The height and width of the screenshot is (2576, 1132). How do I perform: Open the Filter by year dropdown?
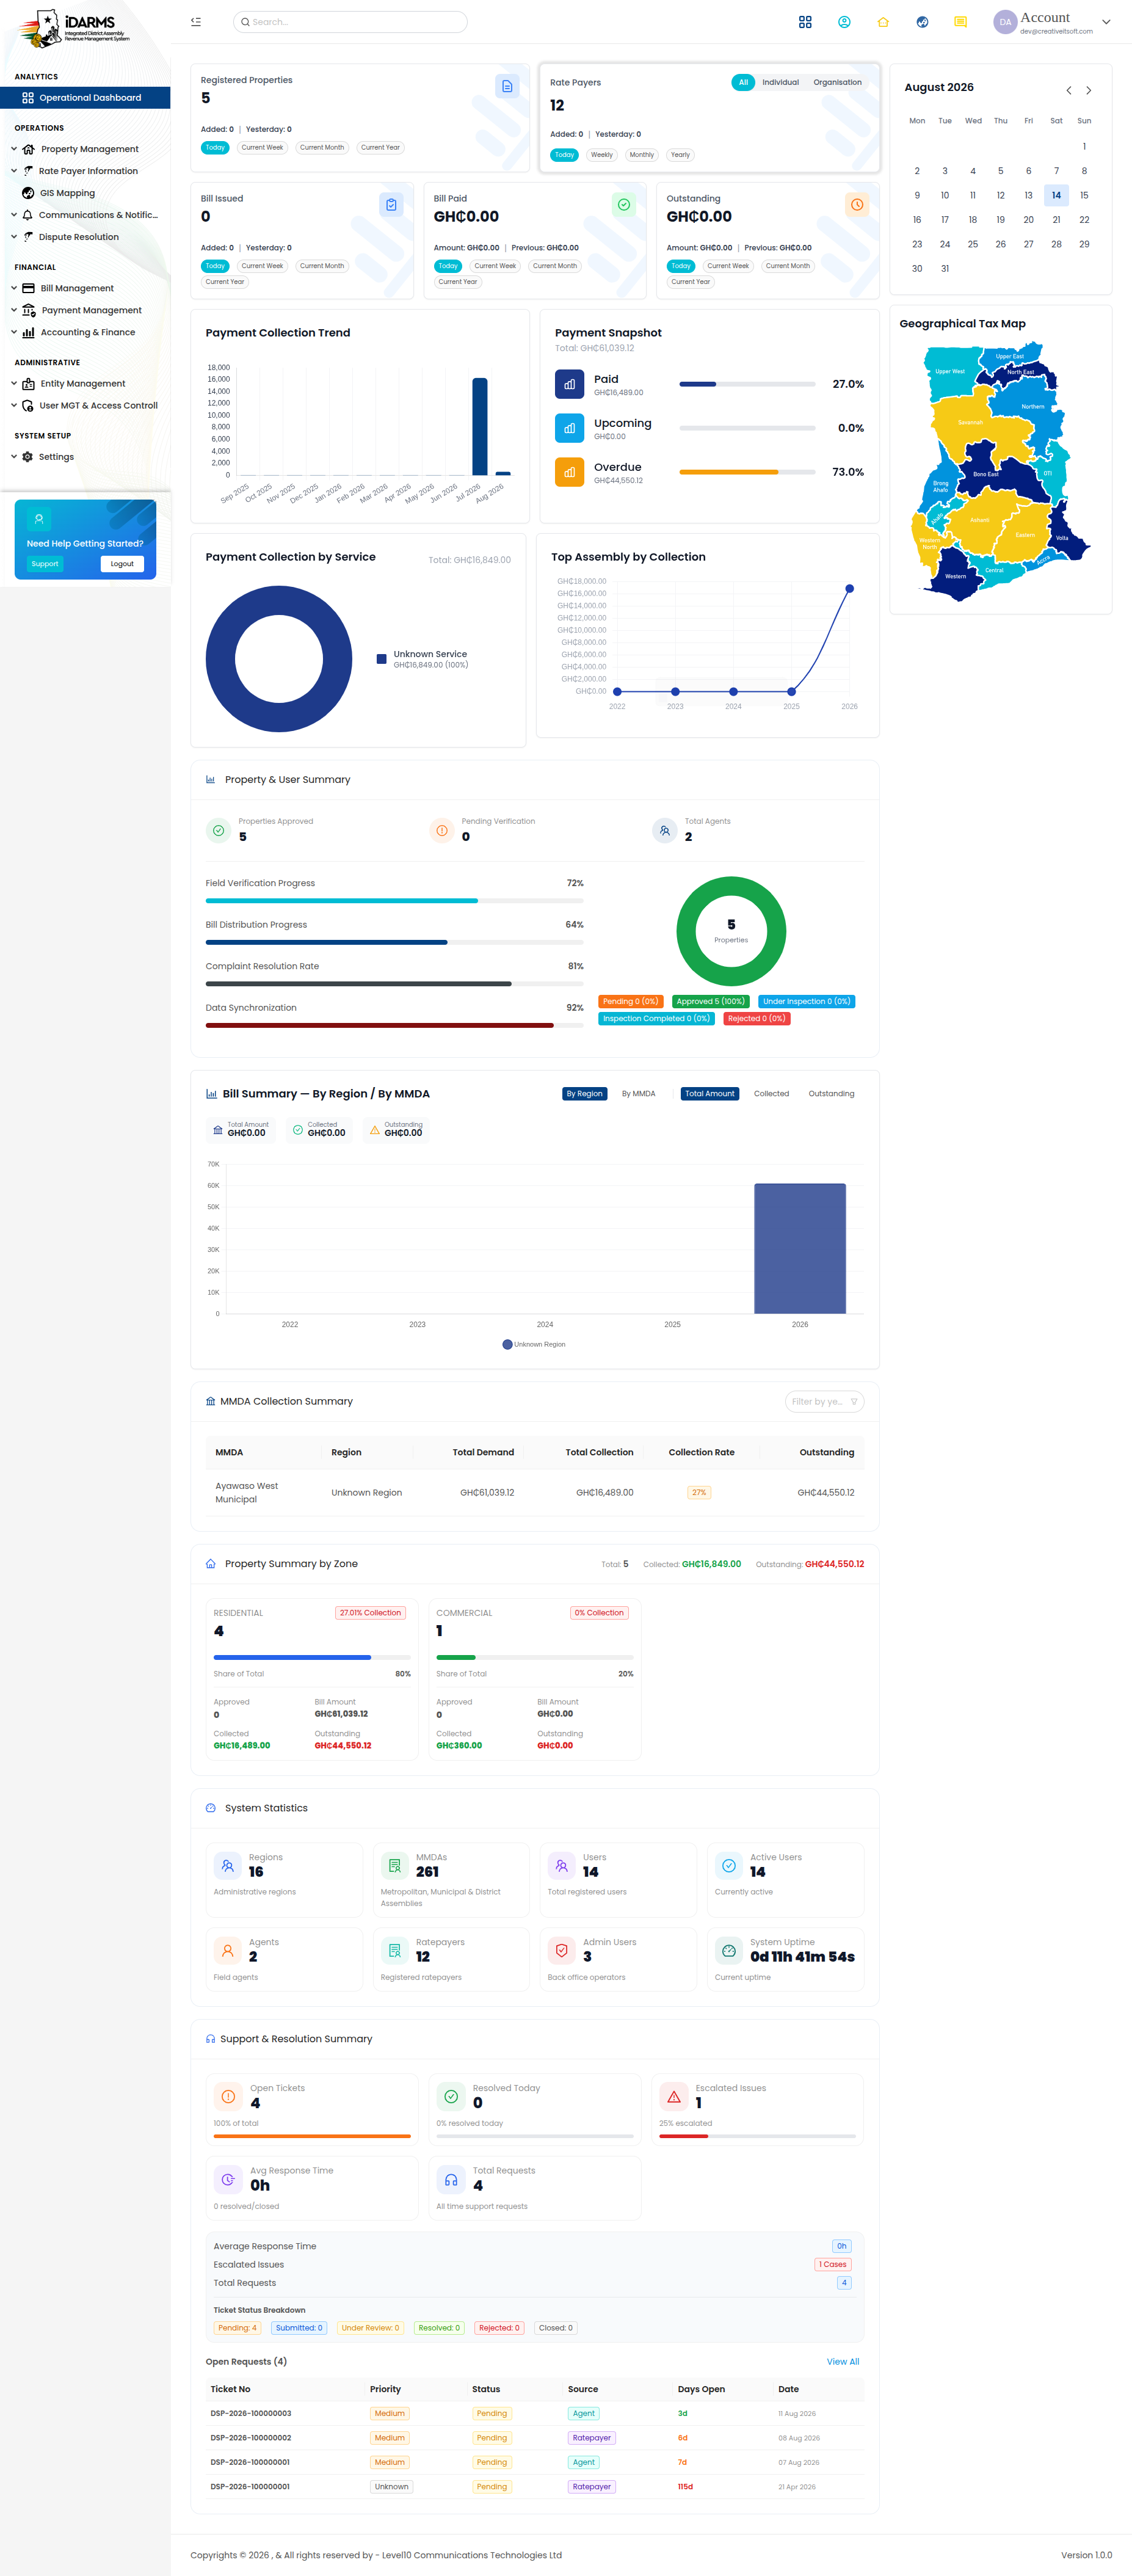824,1402
